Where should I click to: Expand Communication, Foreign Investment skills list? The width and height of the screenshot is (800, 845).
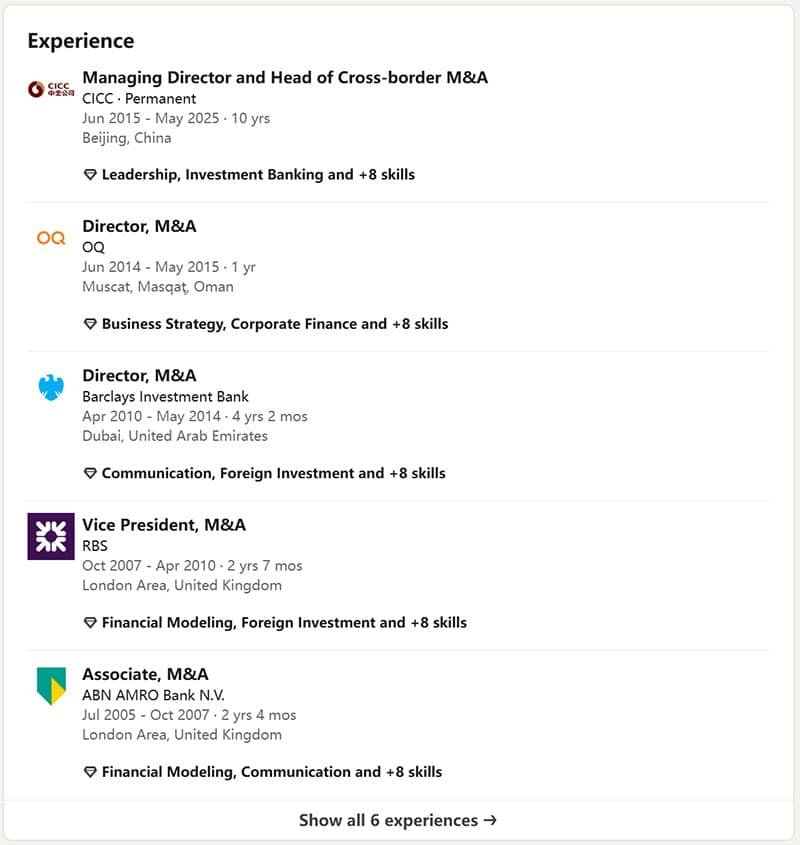tap(273, 473)
